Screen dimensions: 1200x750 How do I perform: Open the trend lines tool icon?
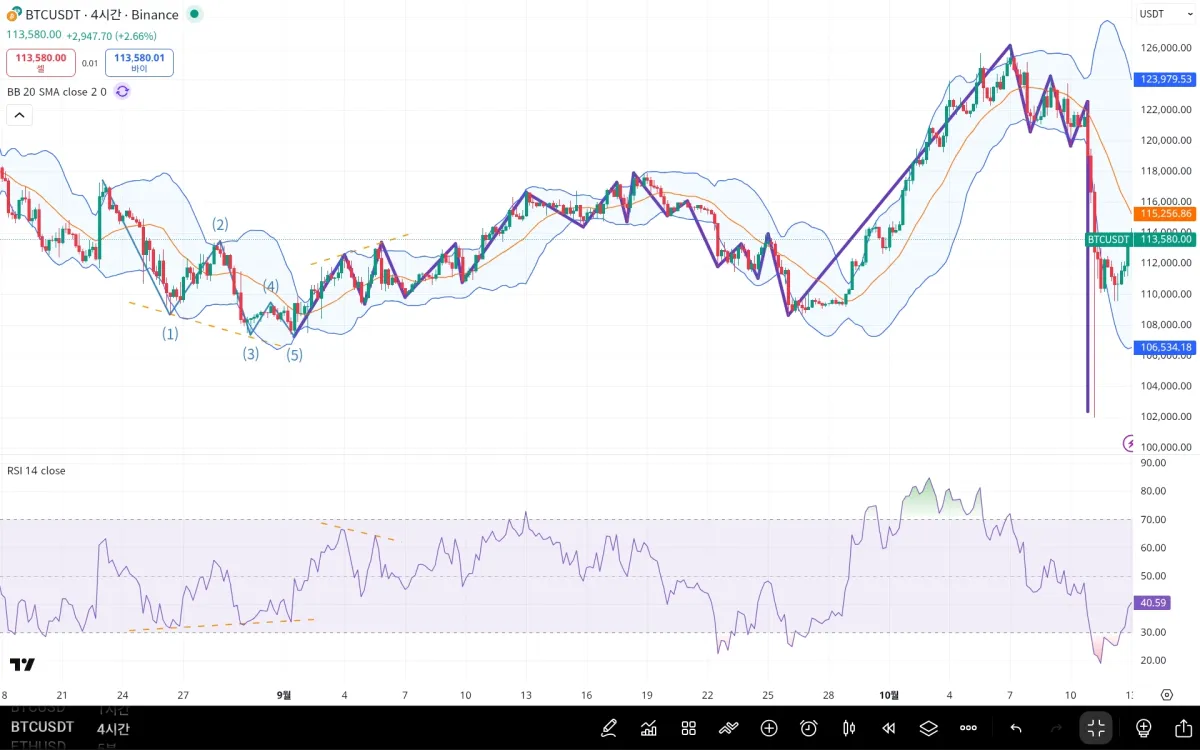728,728
